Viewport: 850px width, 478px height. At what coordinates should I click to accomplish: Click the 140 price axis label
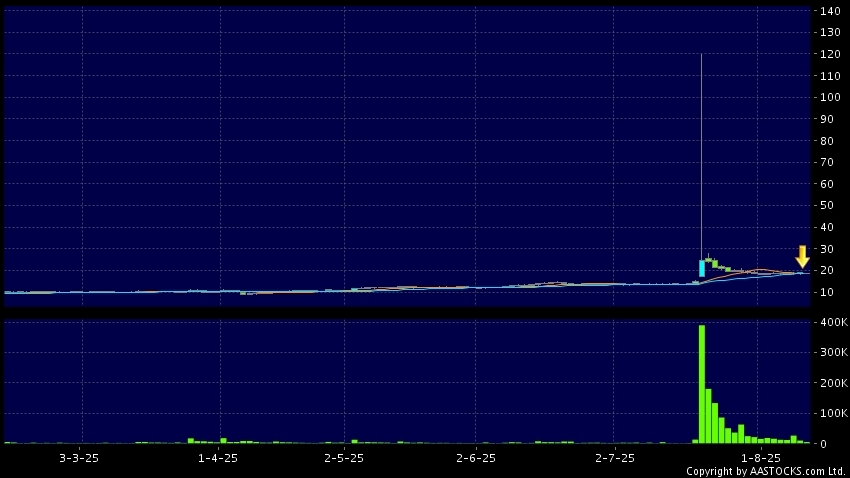(830, 11)
